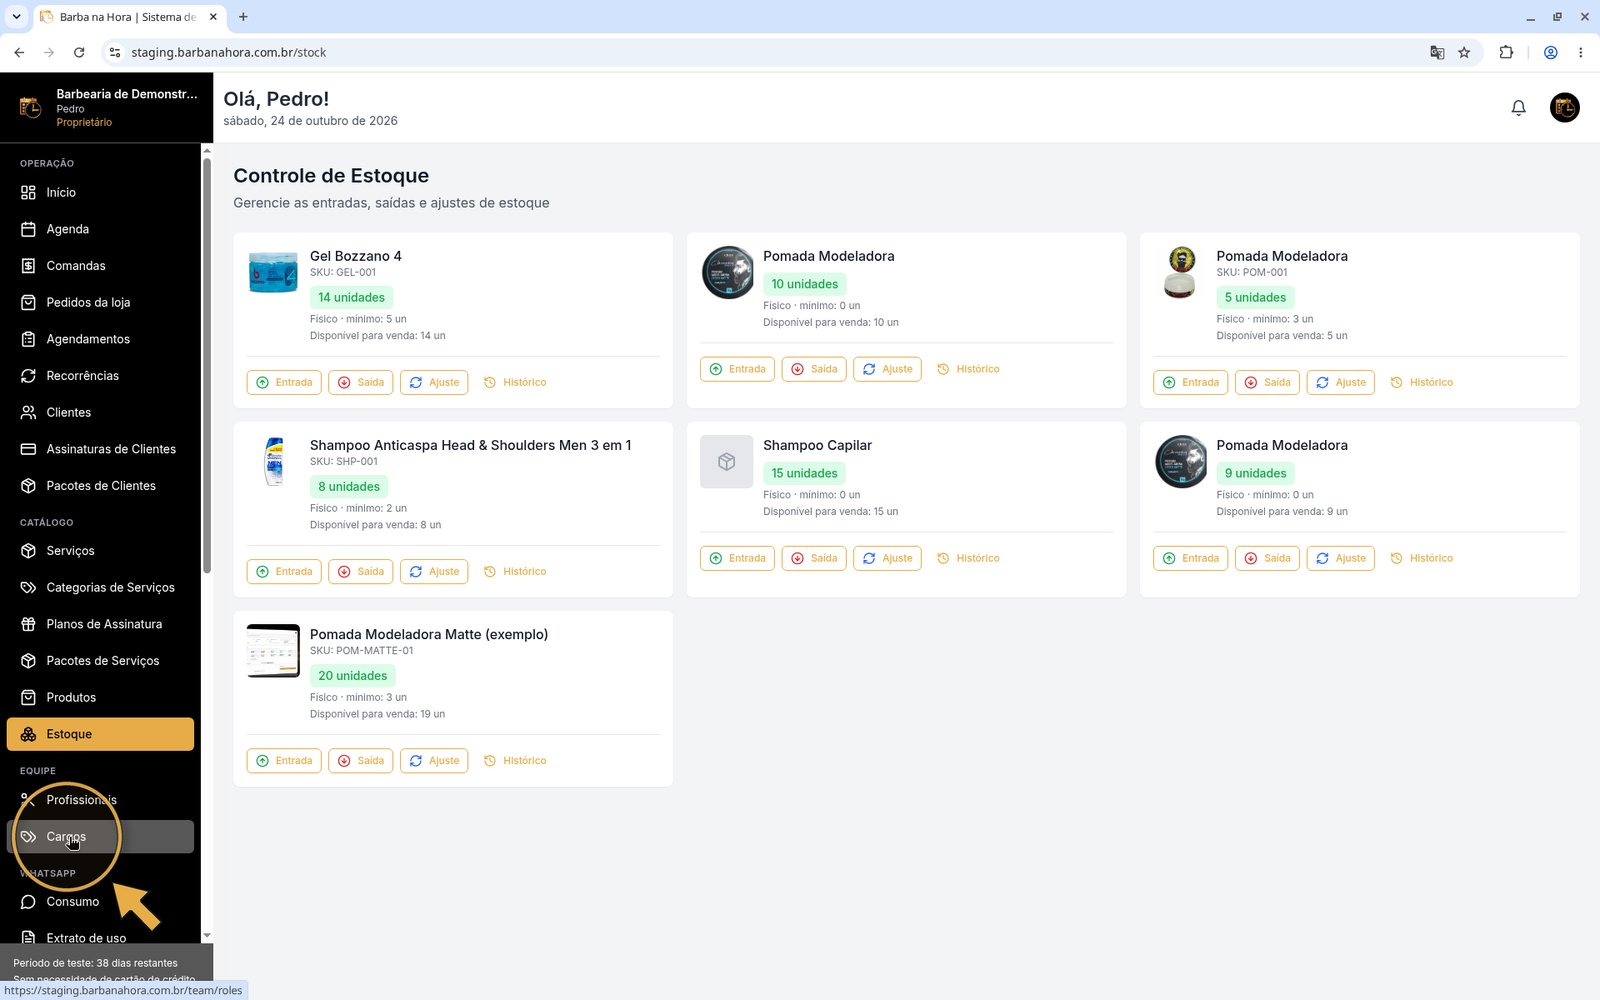Open the browser extensions puzzle icon
Viewport: 1600px width, 1000px height.
coord(1506,52)
